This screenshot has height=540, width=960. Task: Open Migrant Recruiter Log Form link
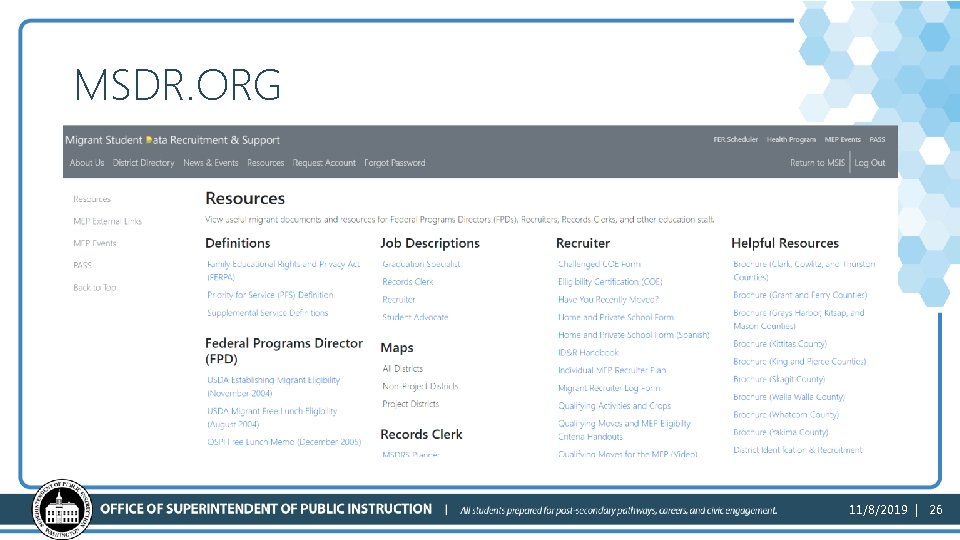pos(609,388)
